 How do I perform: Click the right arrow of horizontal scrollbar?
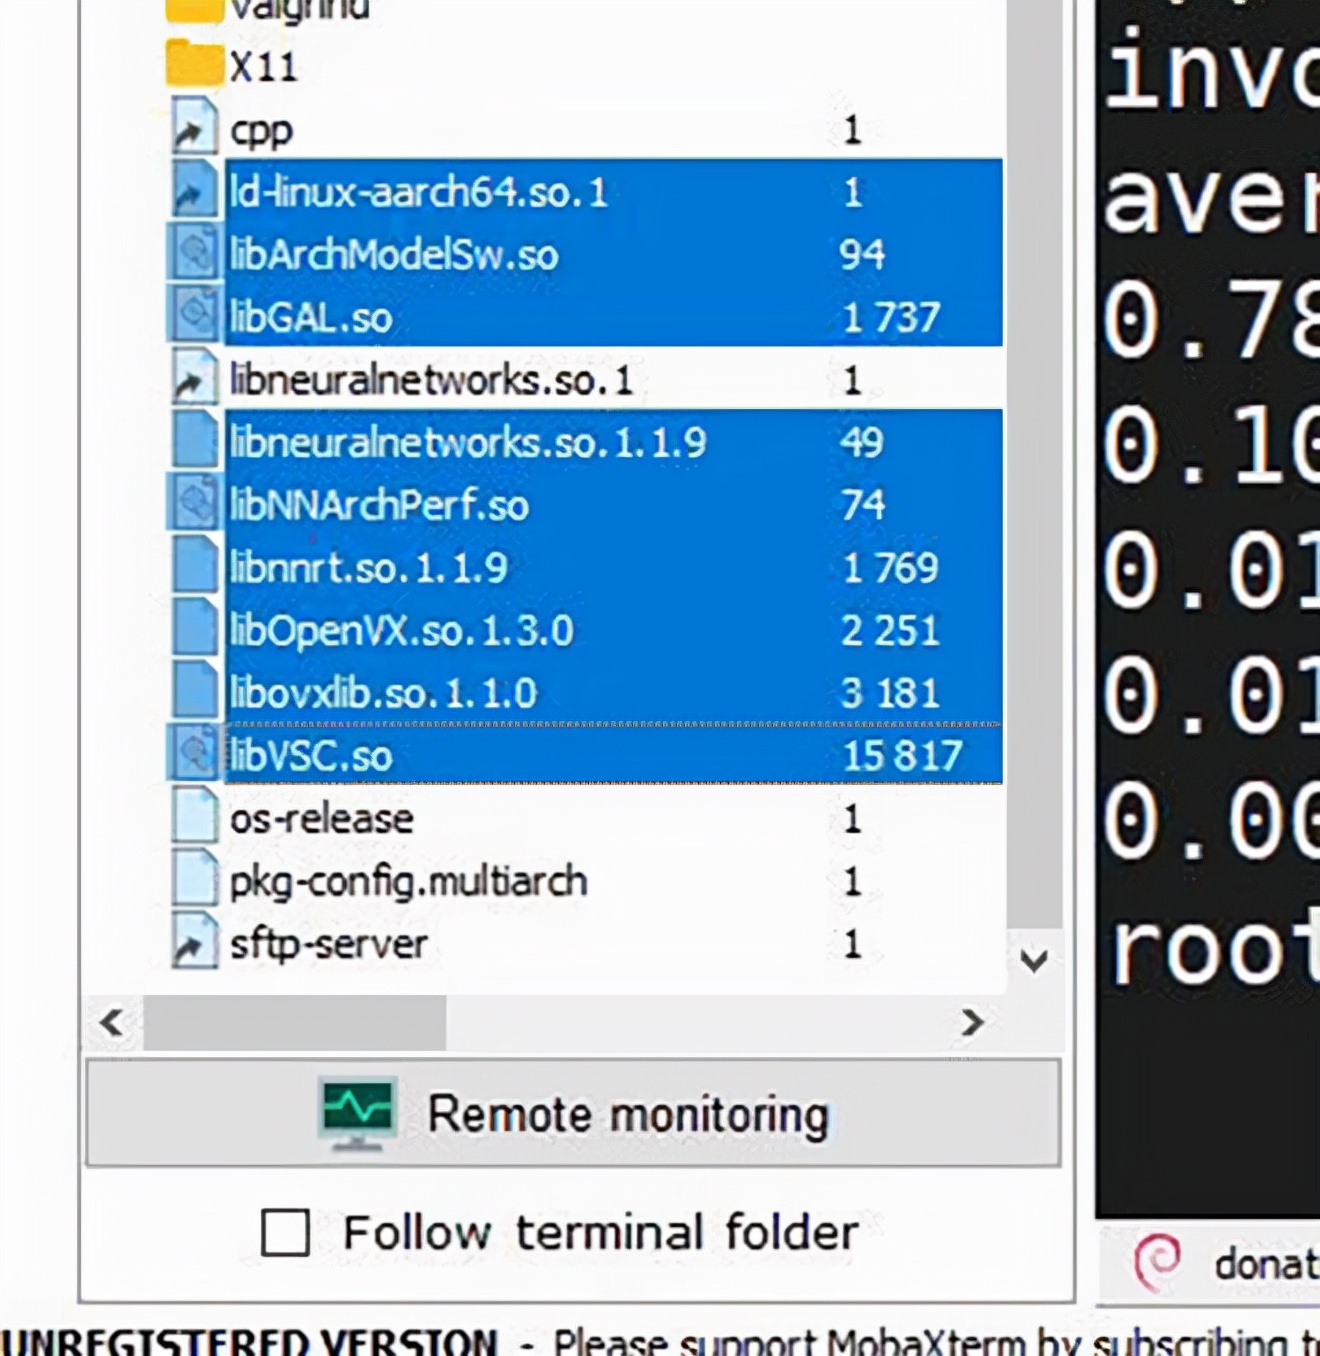click(972, 1023)
